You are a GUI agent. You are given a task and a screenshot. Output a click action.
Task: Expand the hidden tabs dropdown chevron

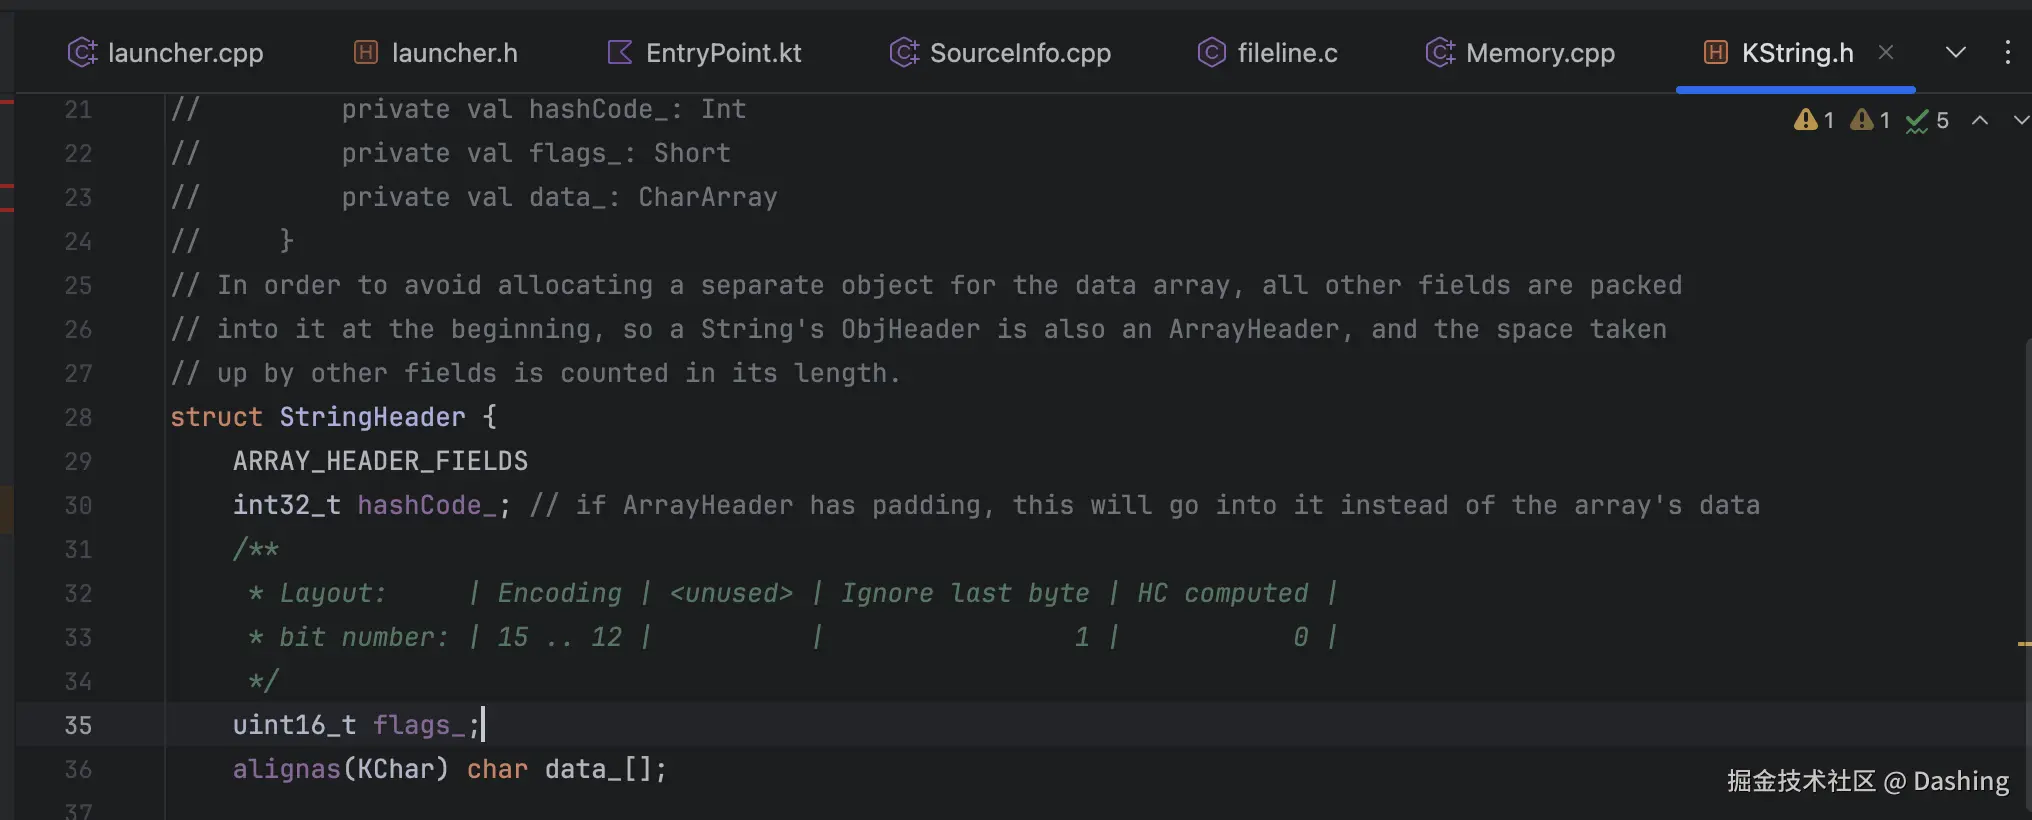(x=1956, y=52)
